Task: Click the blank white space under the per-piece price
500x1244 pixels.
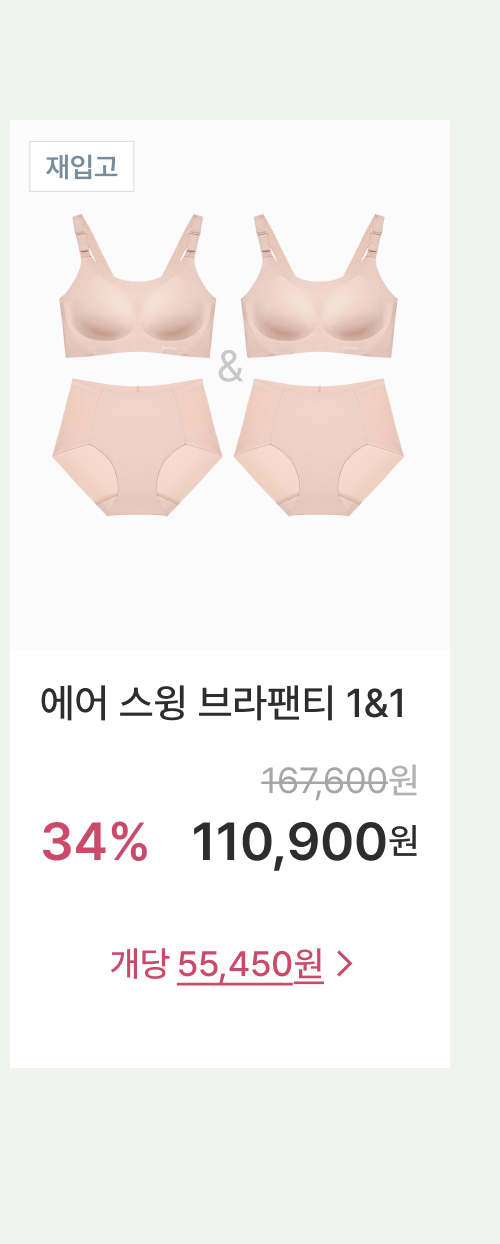Action: tap(230, 1030)
